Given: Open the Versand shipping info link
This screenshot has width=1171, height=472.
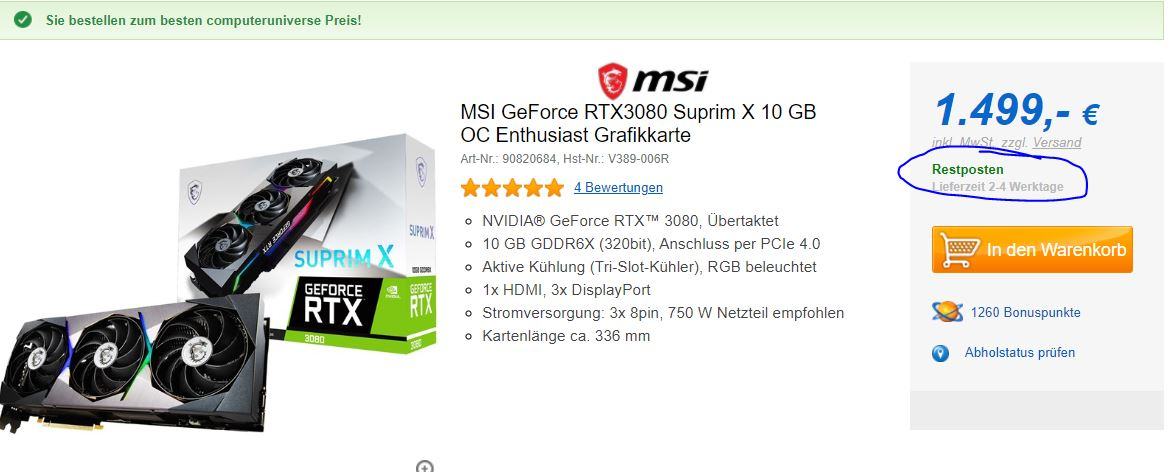Looking at the screenshot, I should click(1057, 143).
